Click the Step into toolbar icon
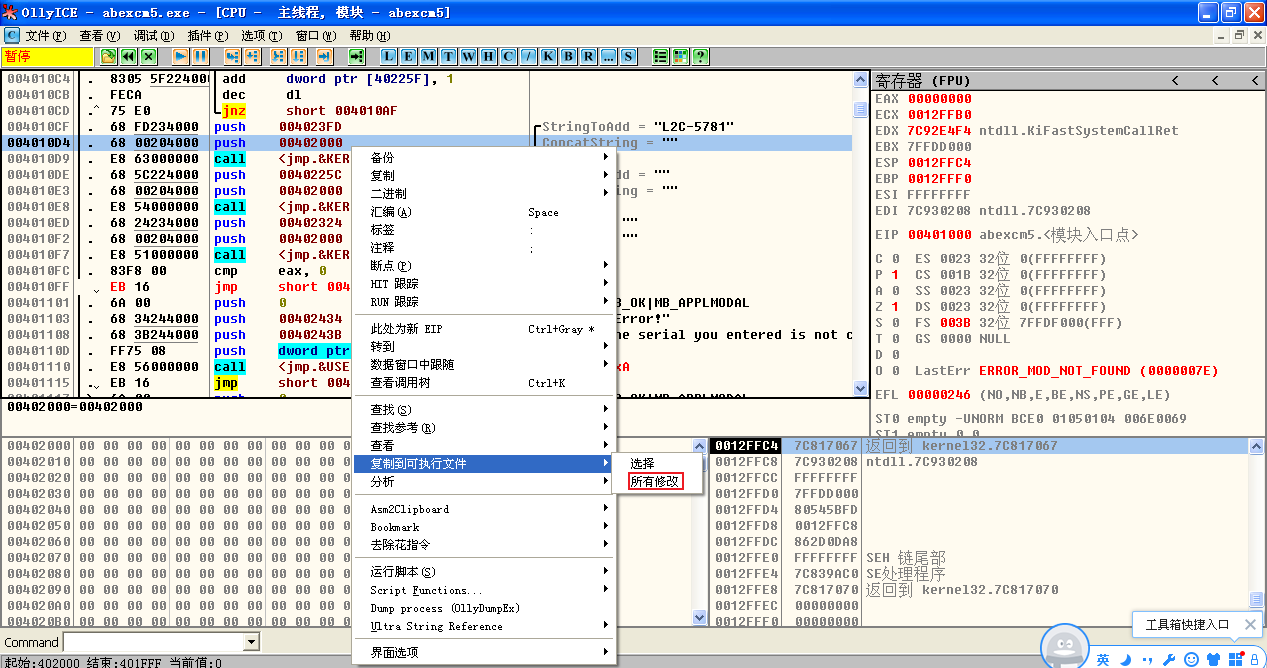1267x668 pixels. tap(233, 56)
